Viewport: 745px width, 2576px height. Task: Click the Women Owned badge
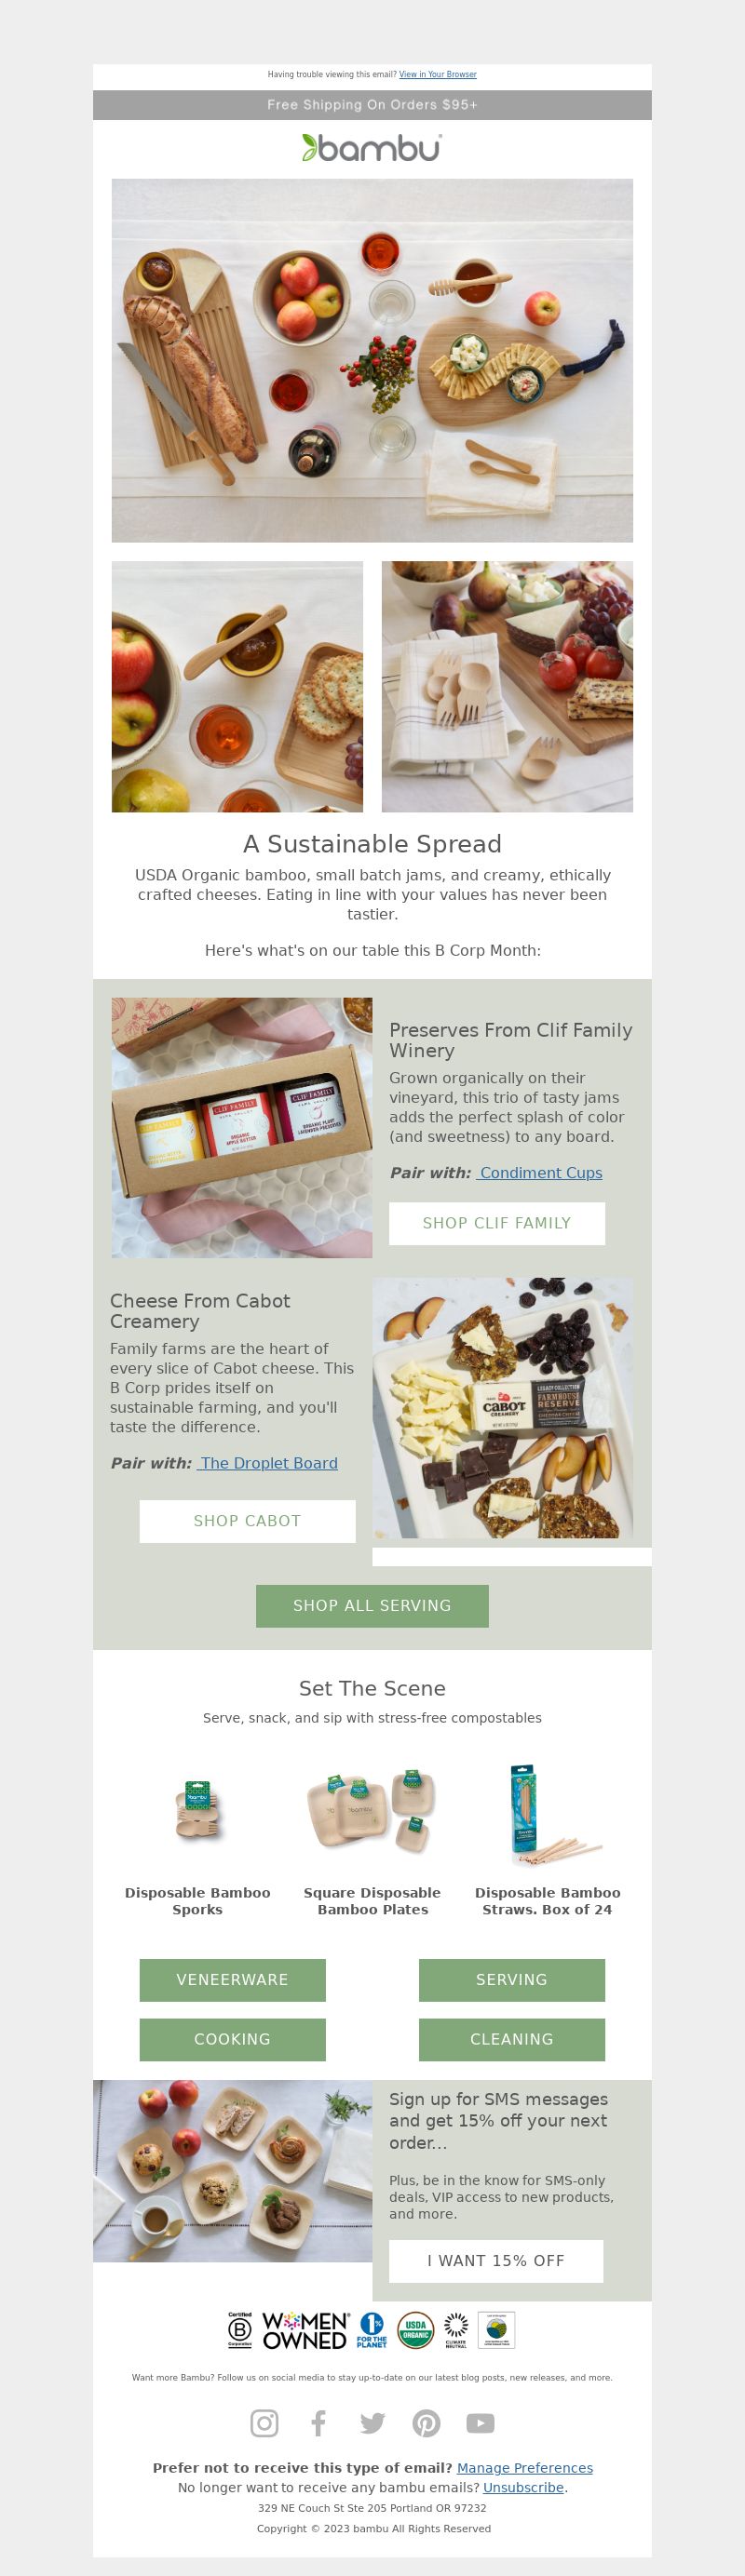click(x=306, y=2329)
